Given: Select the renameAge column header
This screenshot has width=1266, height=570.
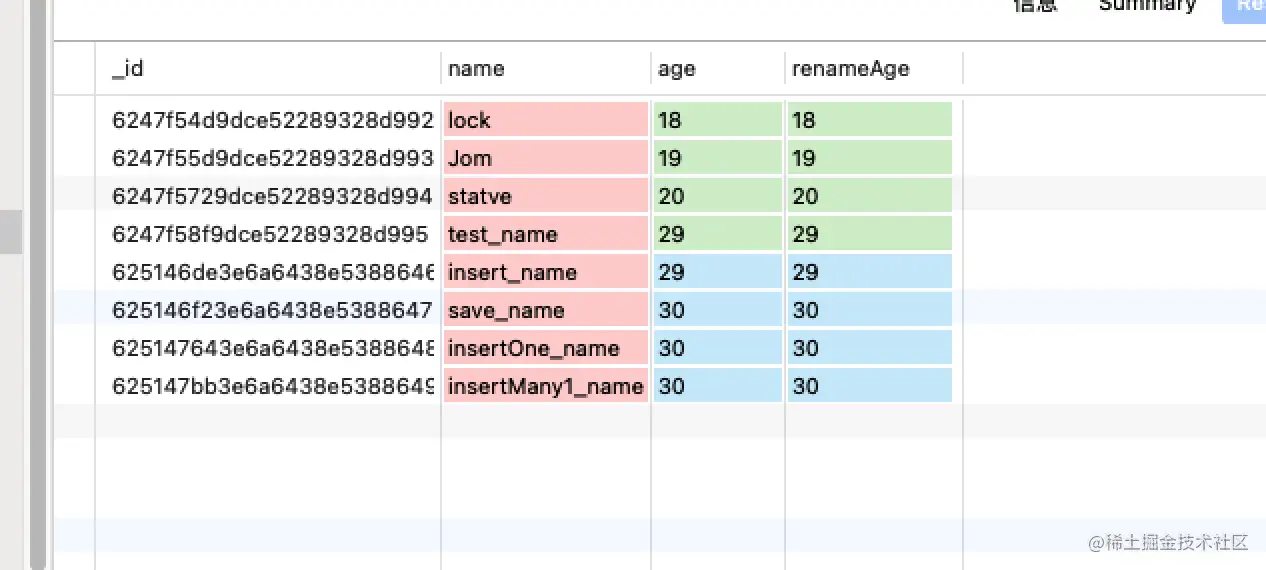Looking at the screenshot, I should [874, 69].
